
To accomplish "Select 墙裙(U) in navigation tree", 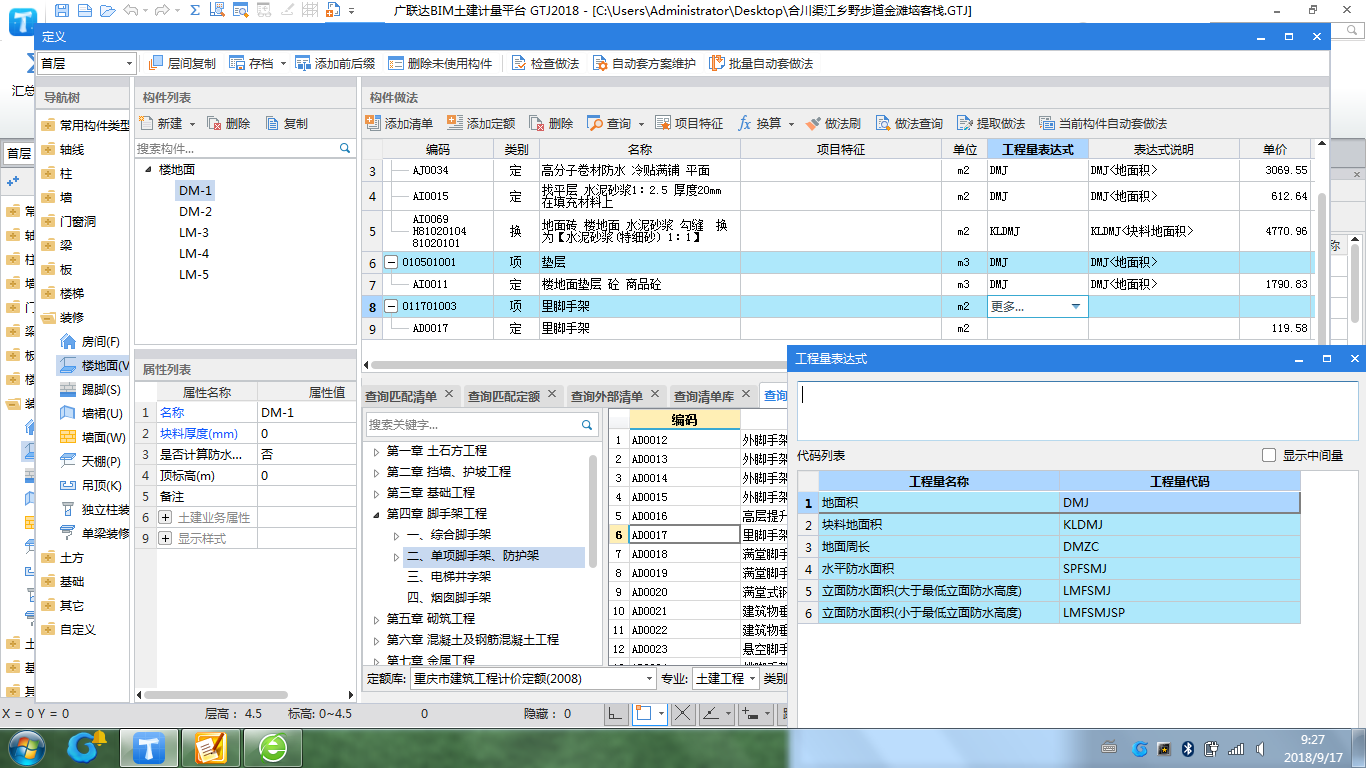I will pos(90,414).
